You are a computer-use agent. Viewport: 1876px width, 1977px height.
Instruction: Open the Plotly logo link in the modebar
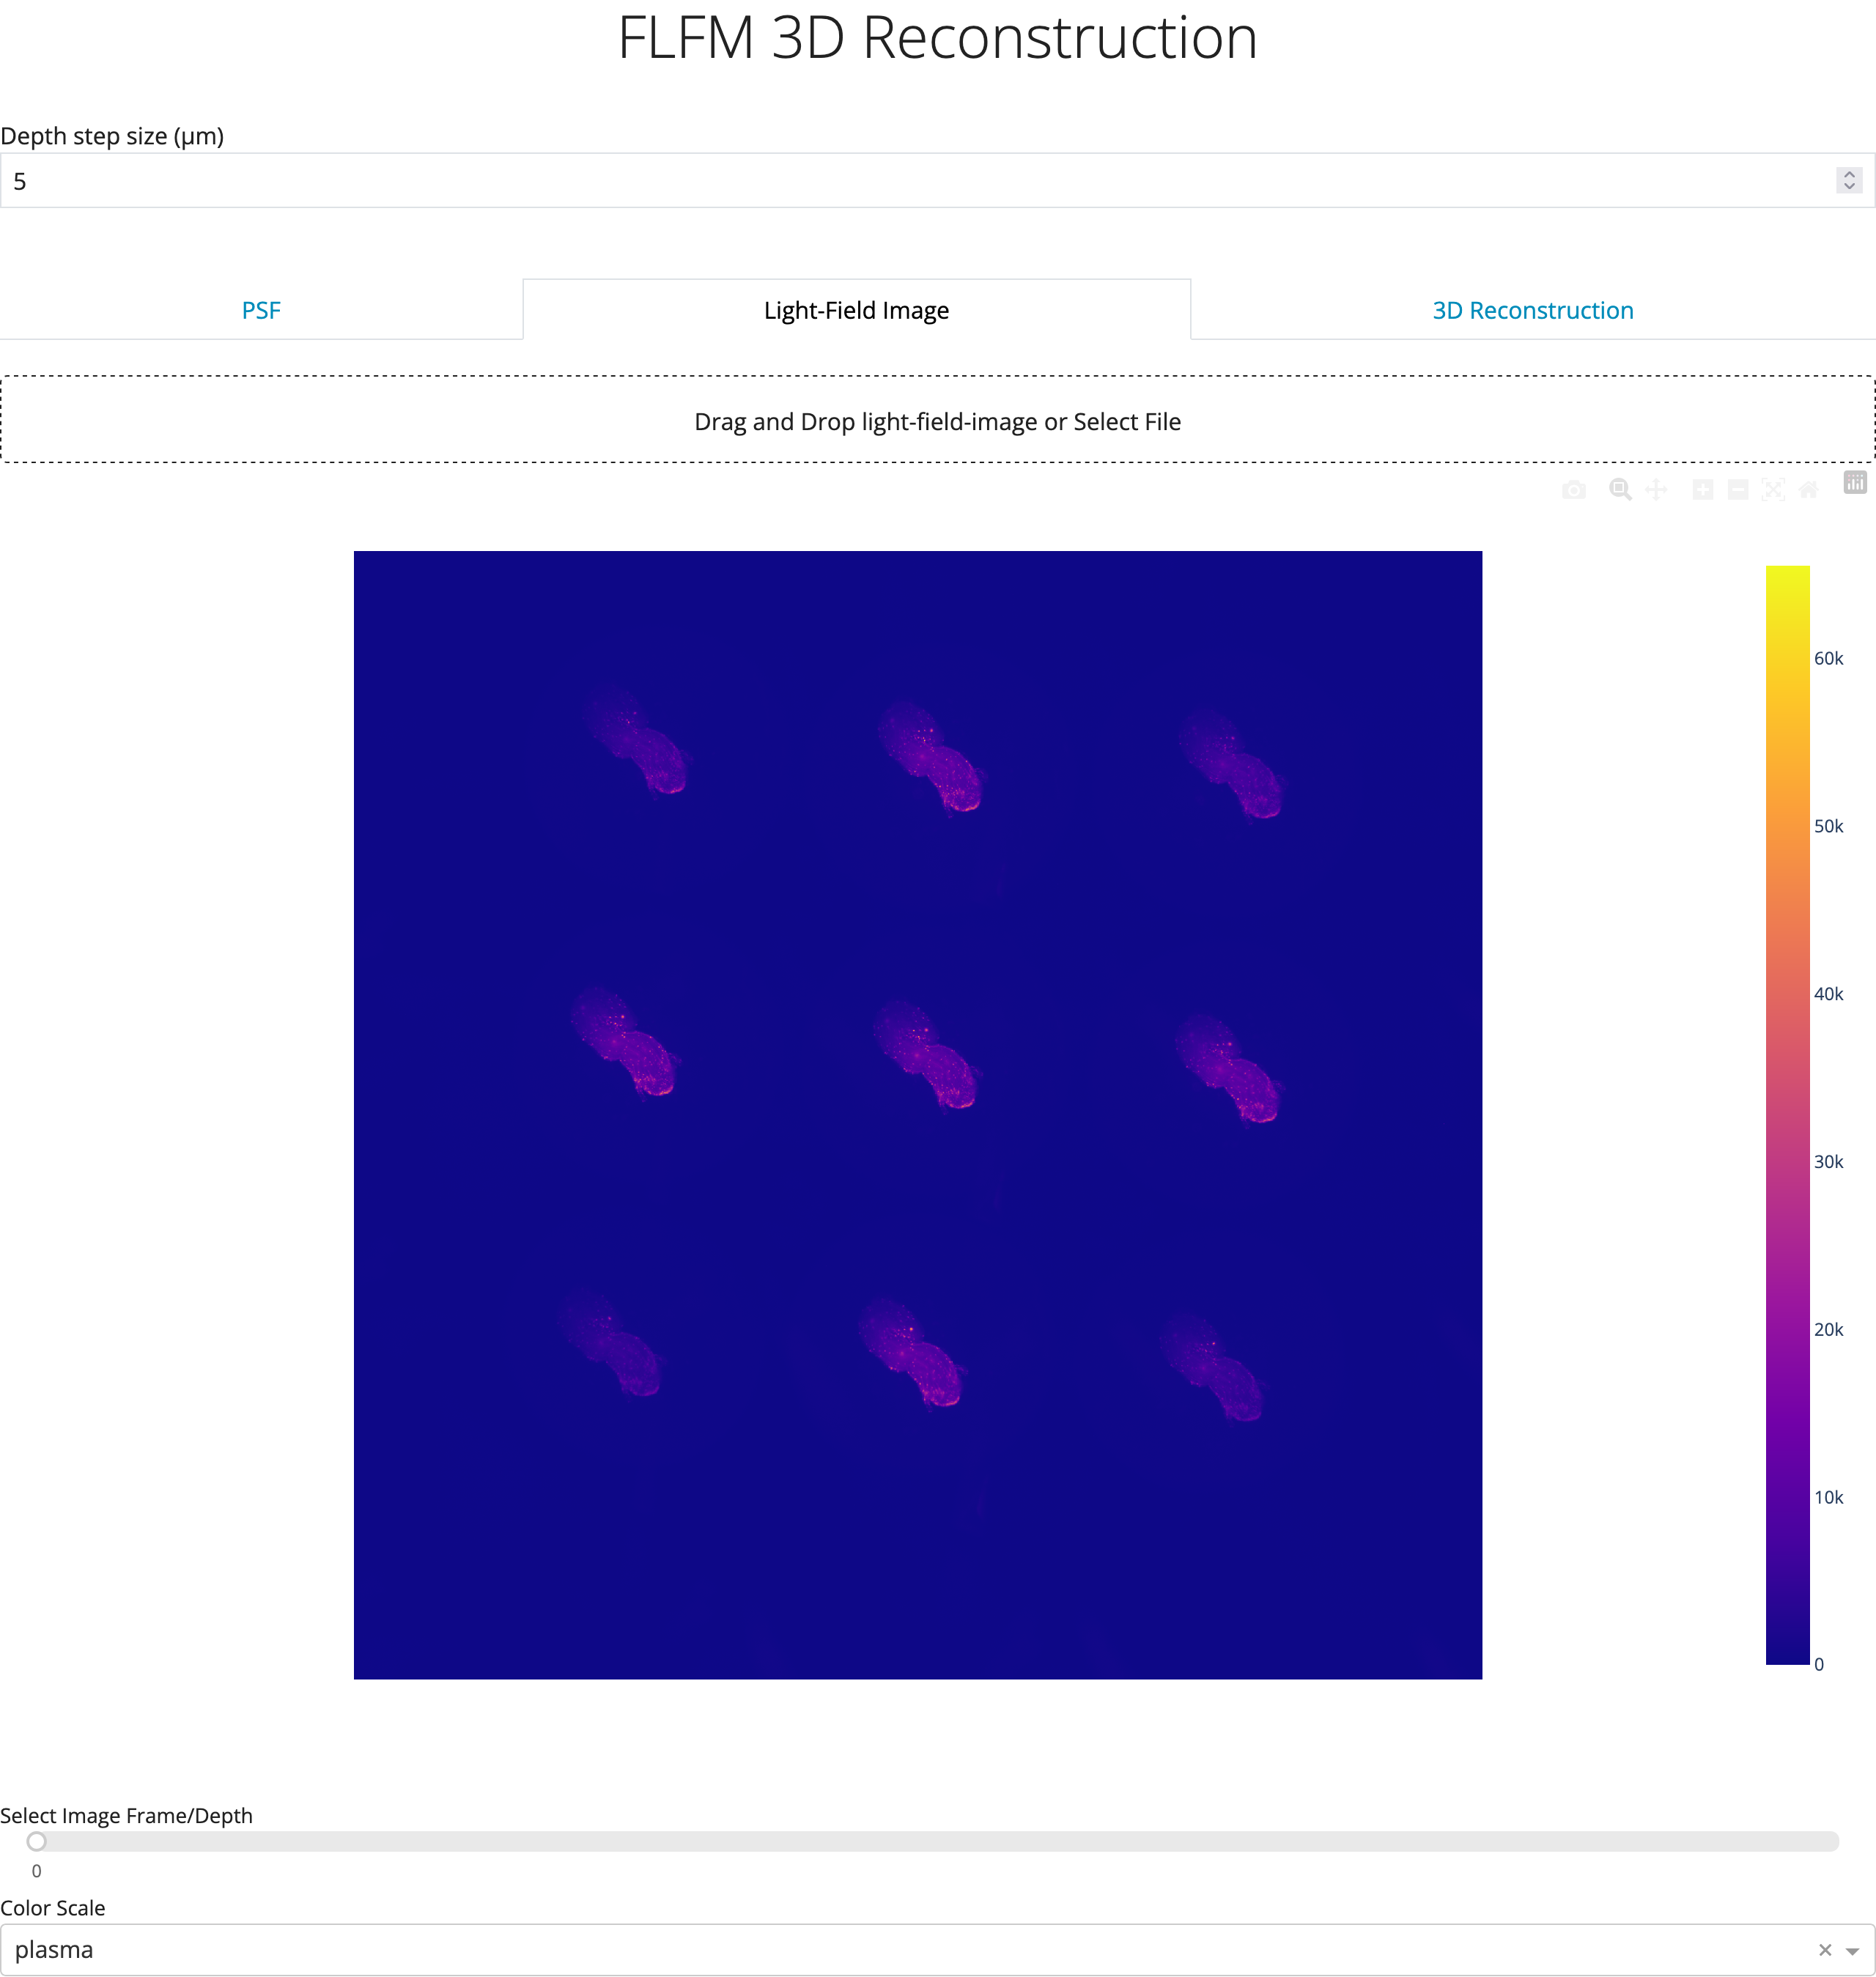coord(1855,483)
